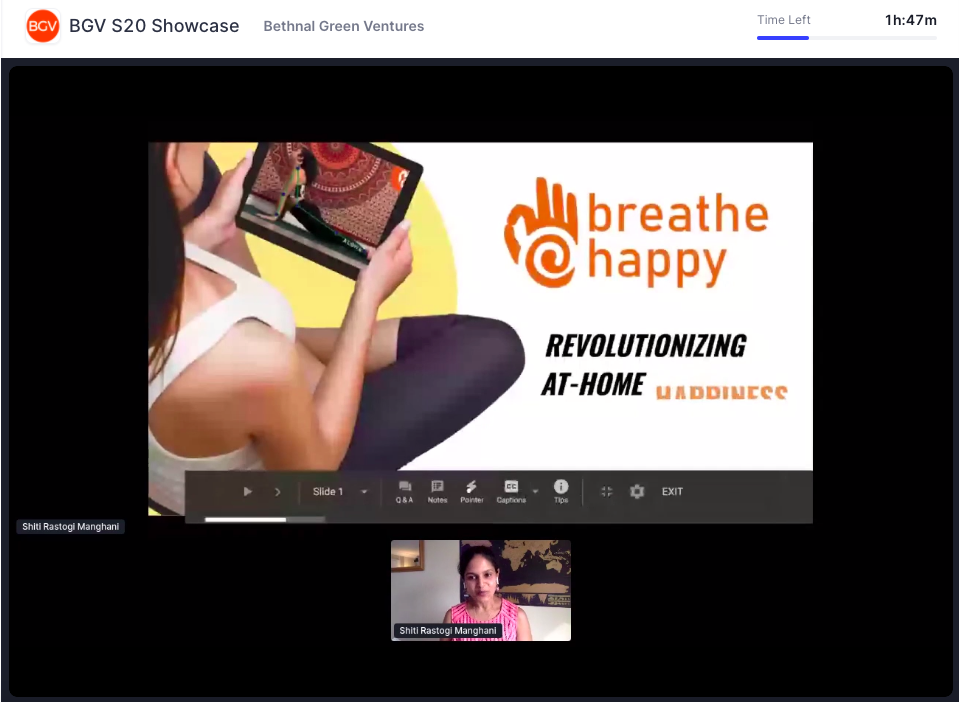Click the REVOLUTIONIZING headline on slide

tap(646, 345)
